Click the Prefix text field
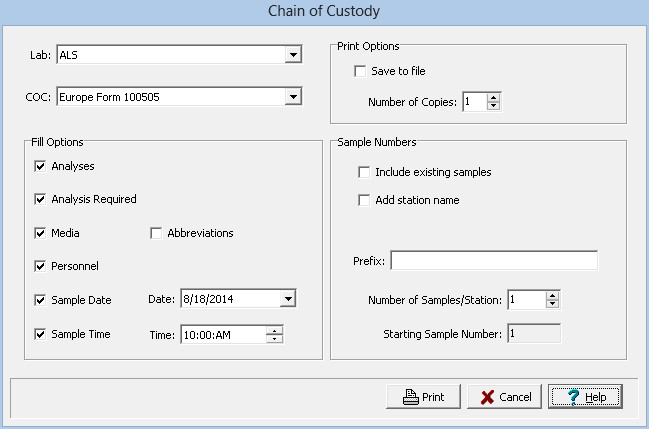This screenshot has height=429, width=649. point(493,261)
